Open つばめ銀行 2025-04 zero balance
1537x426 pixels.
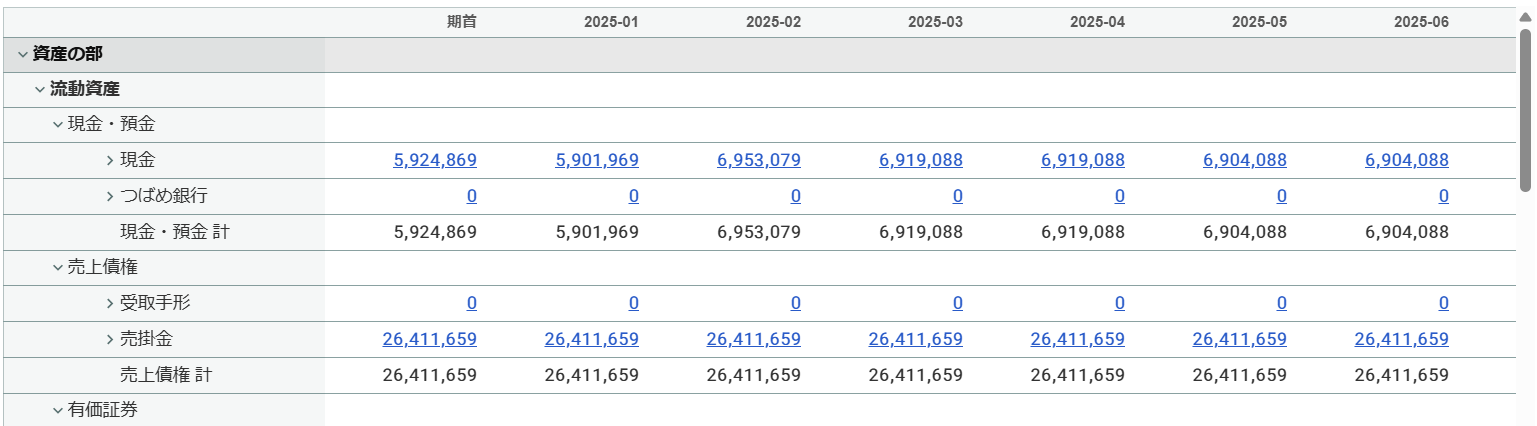pos(1120,196)
